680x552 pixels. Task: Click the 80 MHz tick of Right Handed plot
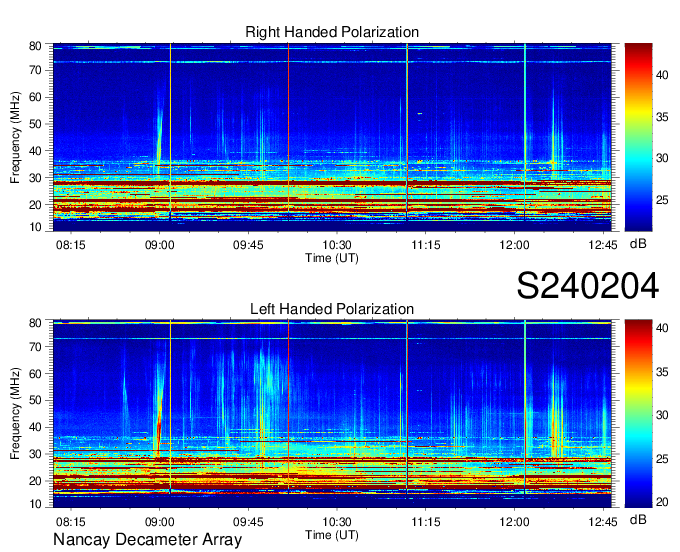[35, 46]
